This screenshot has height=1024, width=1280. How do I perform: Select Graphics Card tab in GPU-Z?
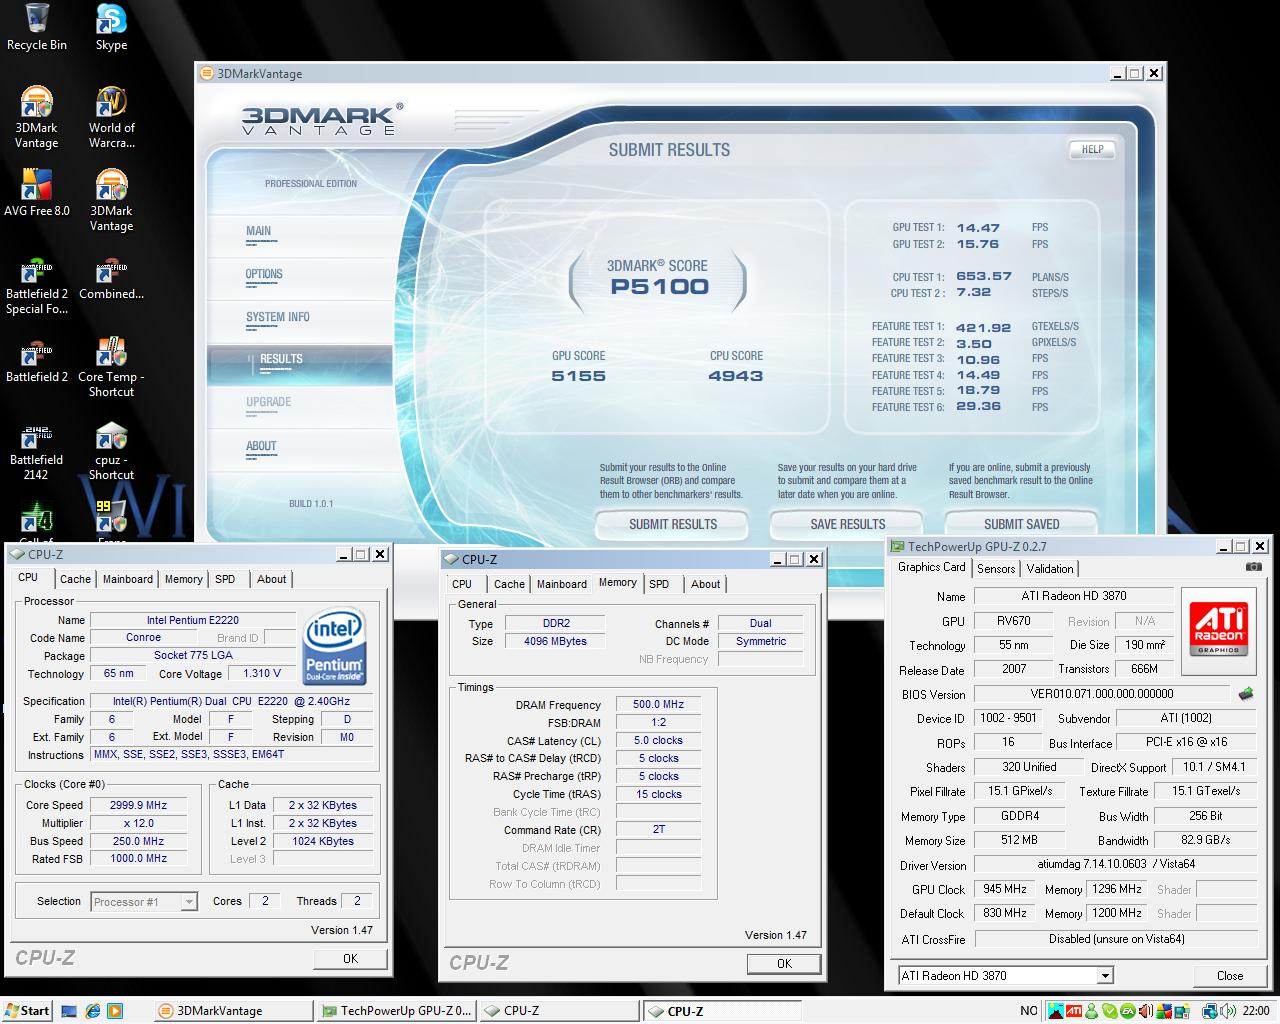click(932, 567)
